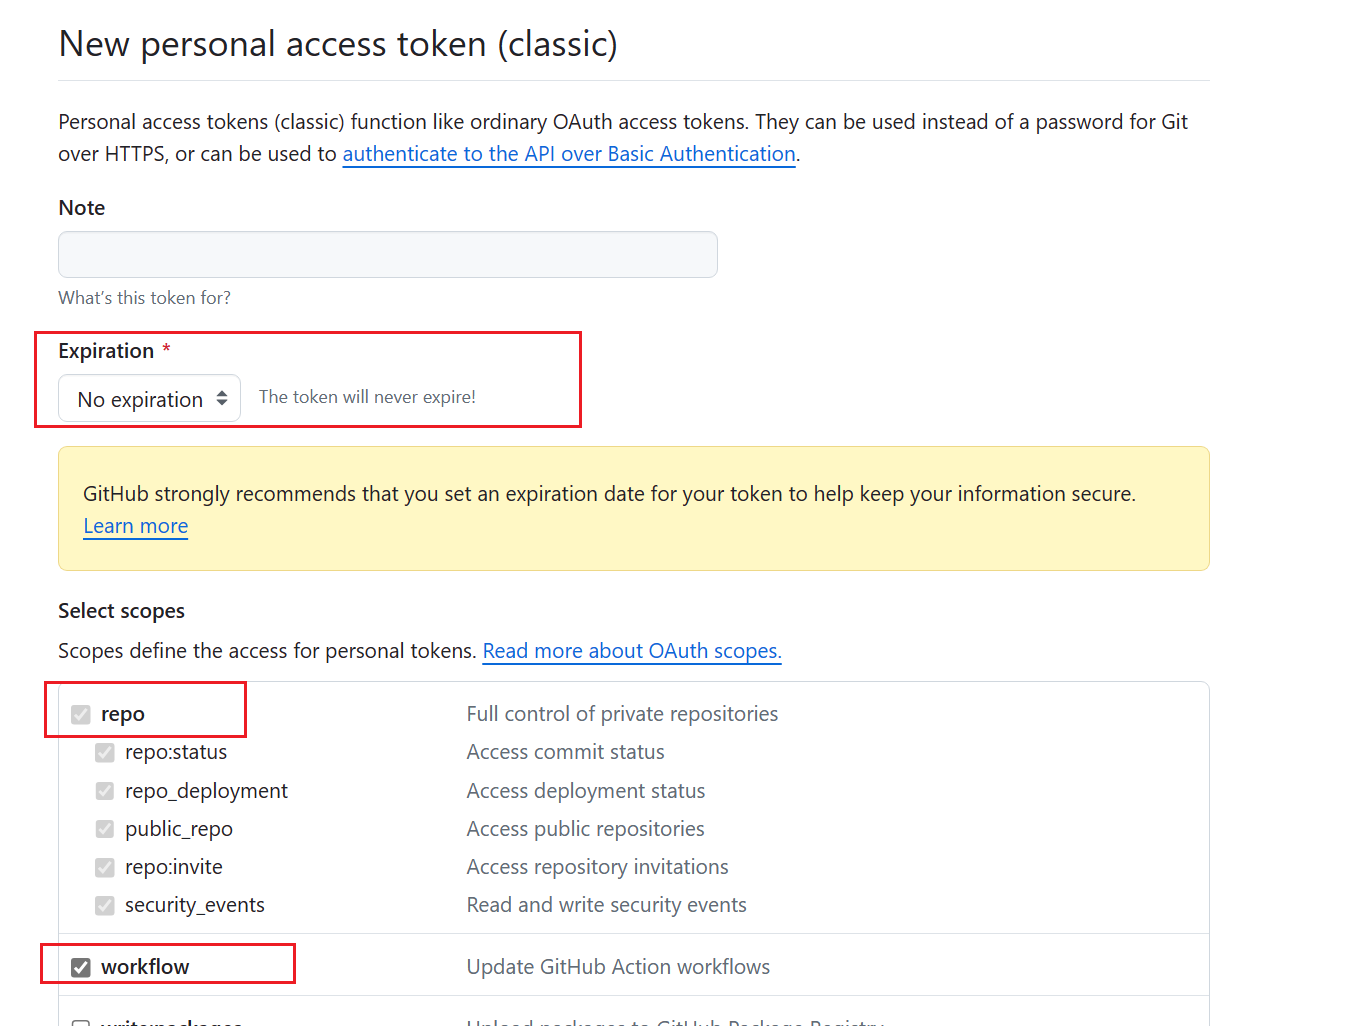Open the Basic Authentication API link
This screenshot has width=1365, height=1026.
click(568, 154)
